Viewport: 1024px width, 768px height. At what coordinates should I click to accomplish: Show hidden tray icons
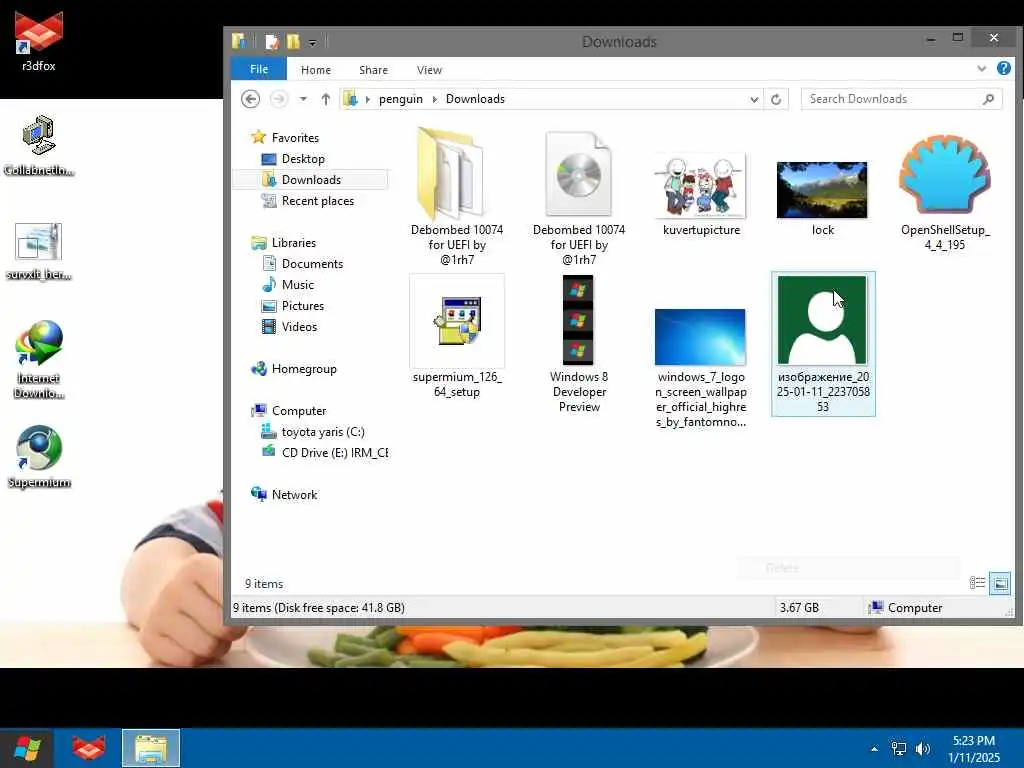coord(874,749)
